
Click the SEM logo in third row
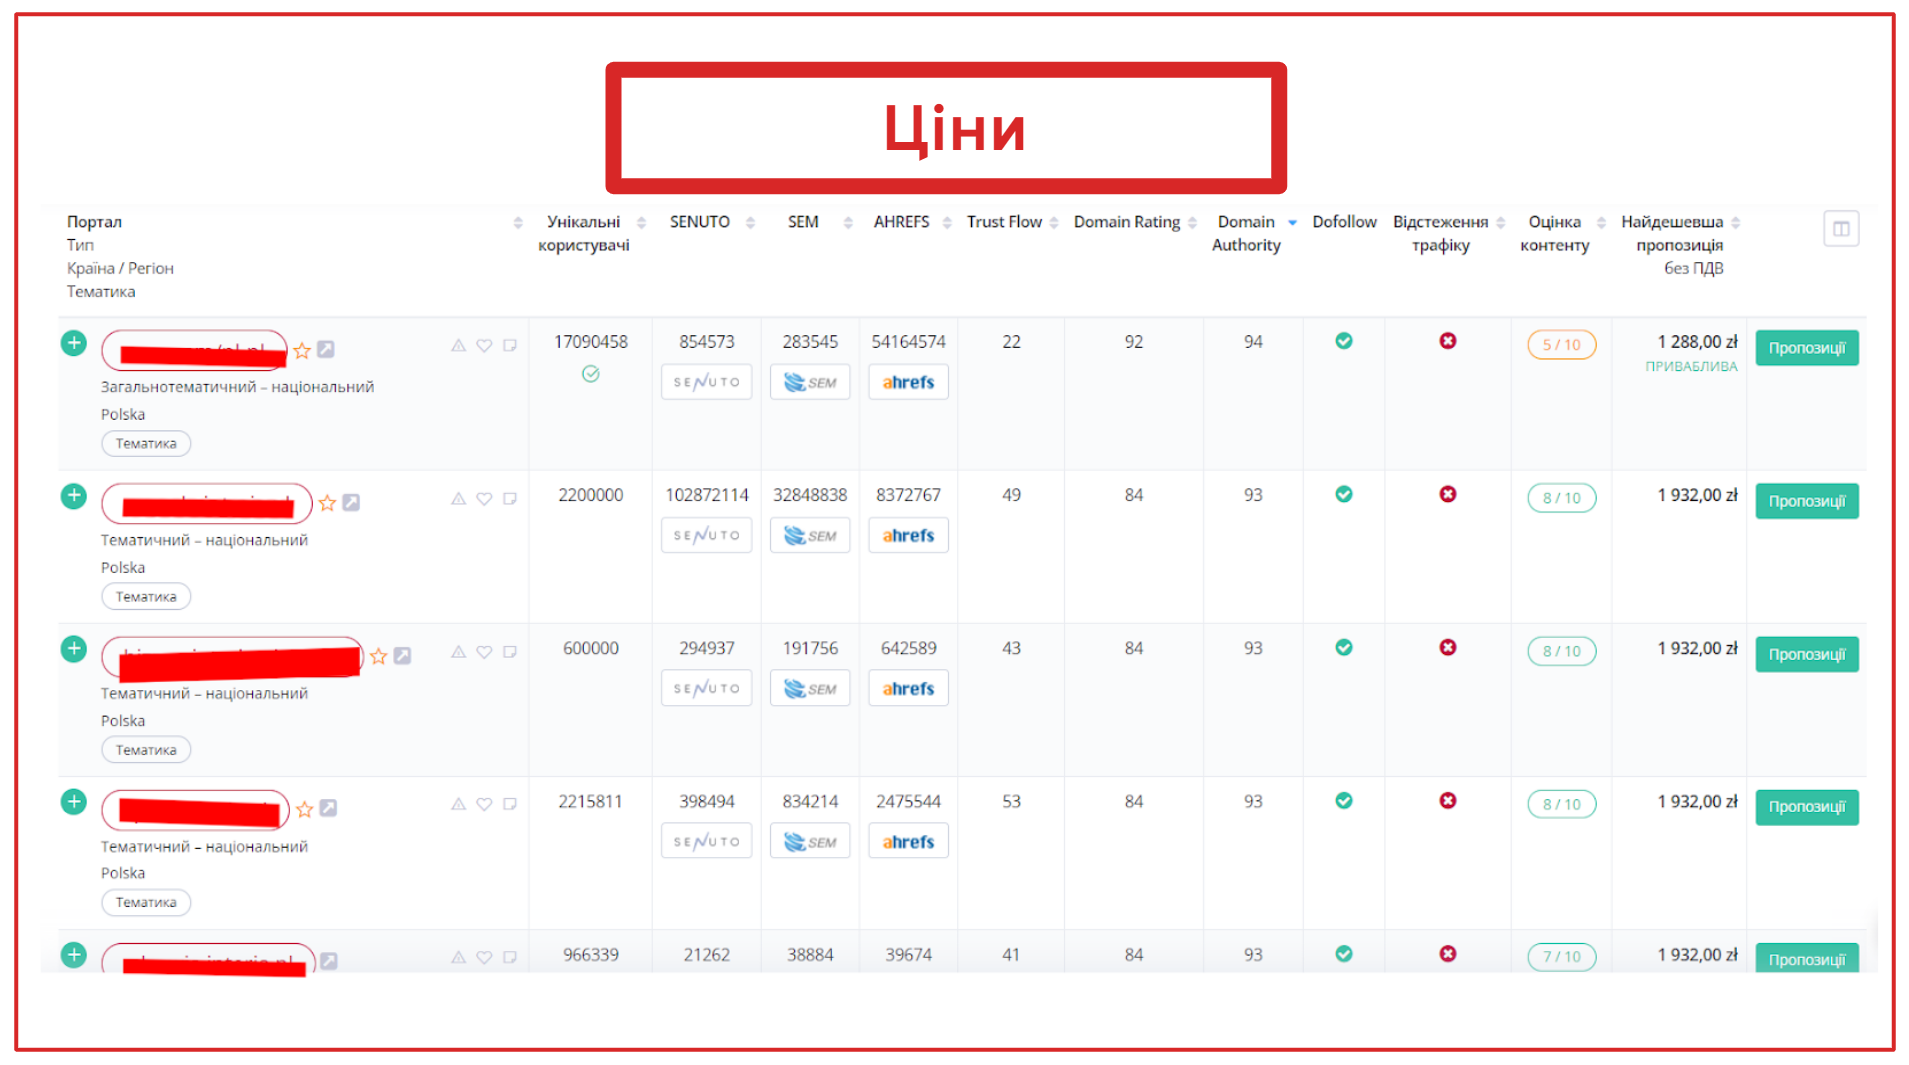809,689
